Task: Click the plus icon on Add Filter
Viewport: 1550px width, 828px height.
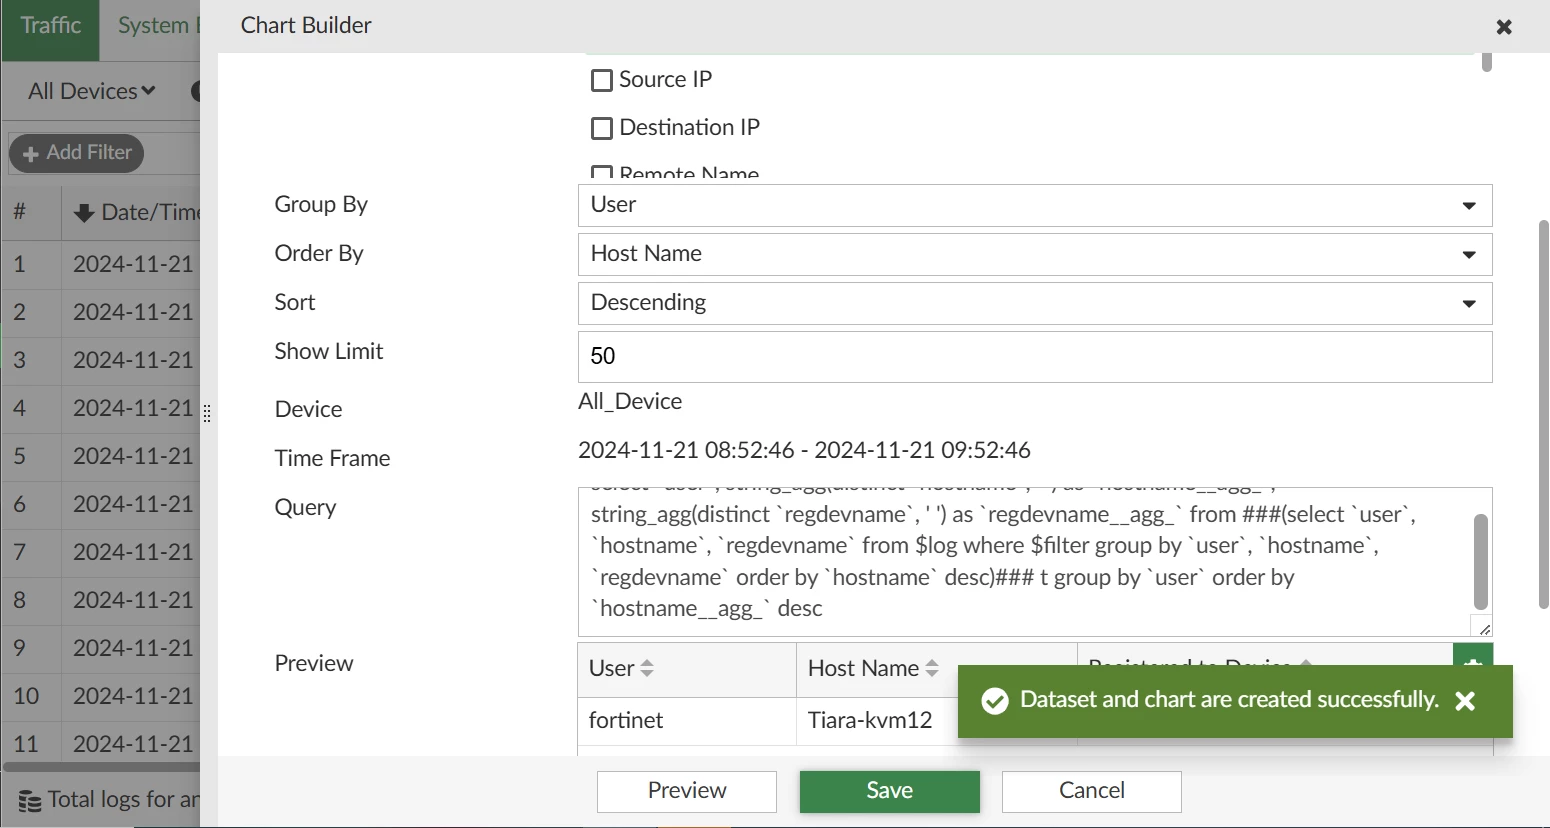Action: (x=31, y=154)
